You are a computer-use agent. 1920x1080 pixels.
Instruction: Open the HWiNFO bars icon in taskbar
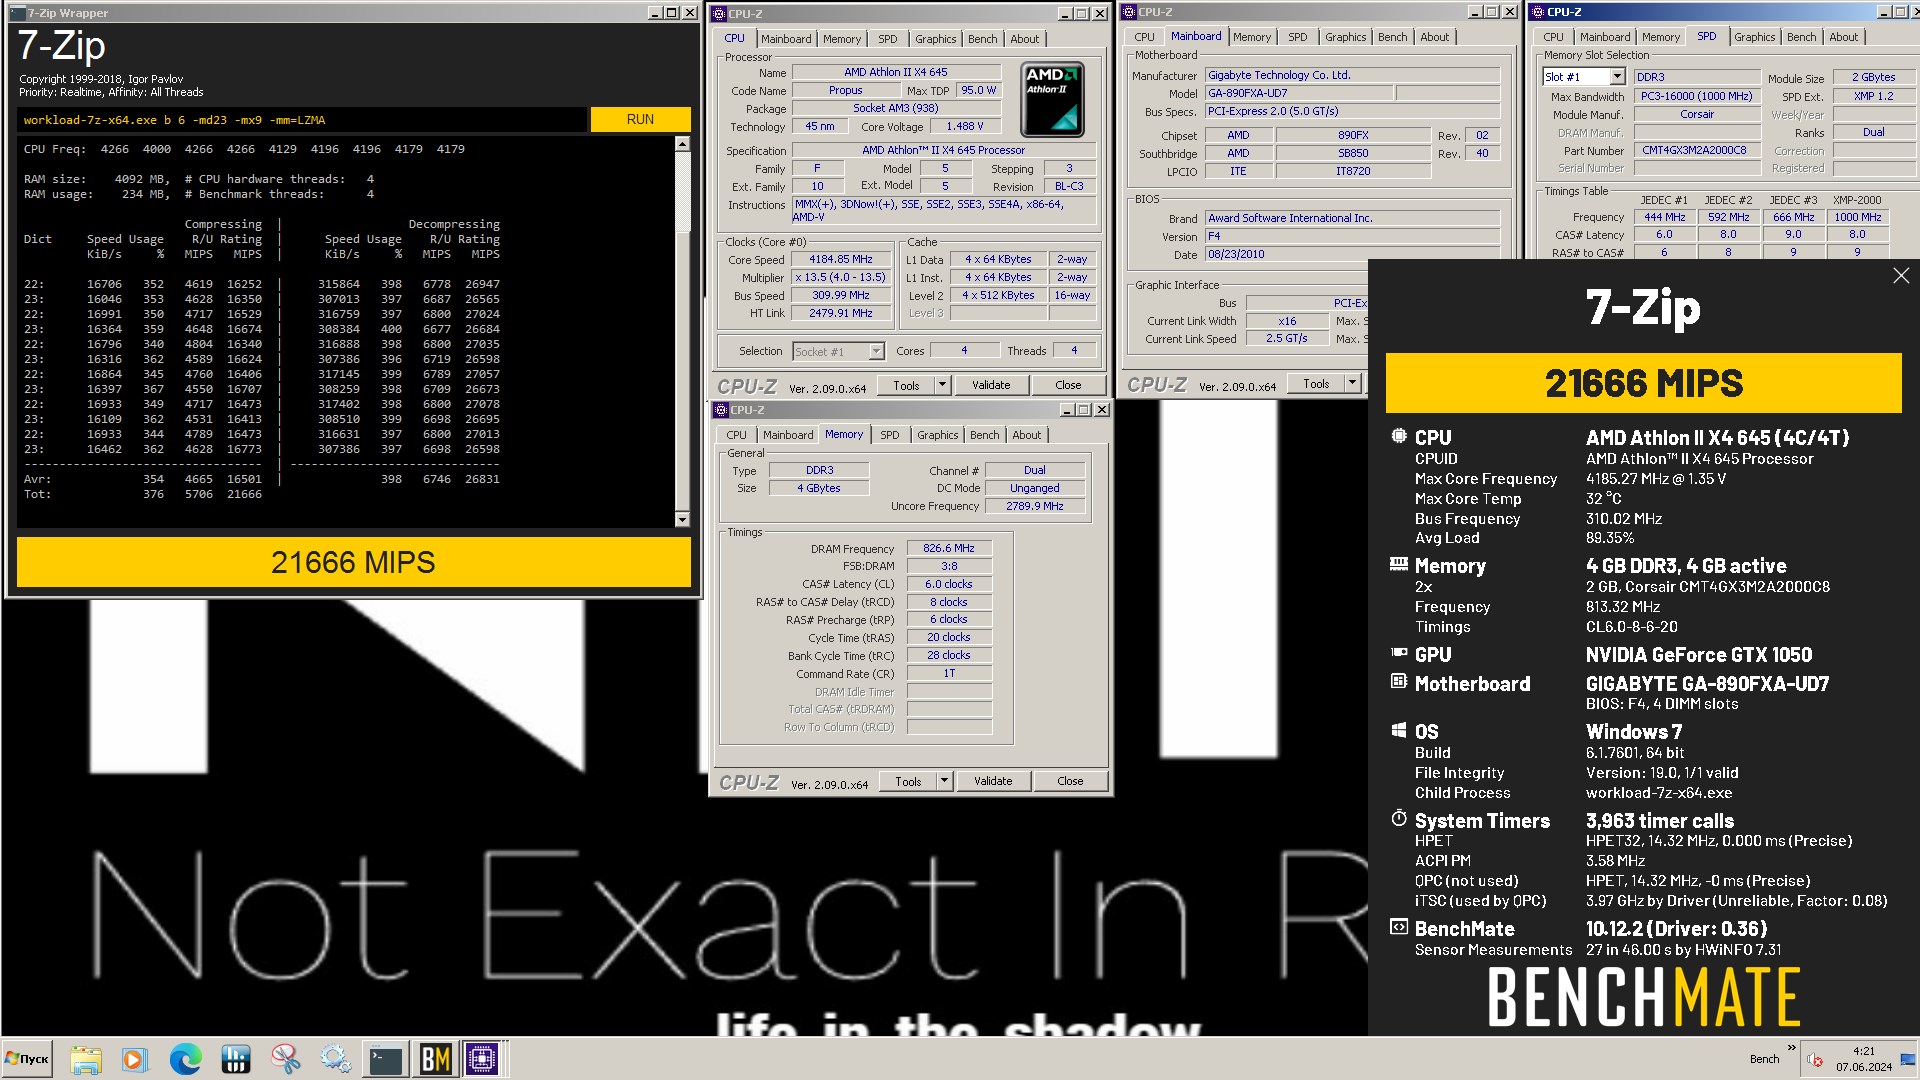pos(236,1059)
